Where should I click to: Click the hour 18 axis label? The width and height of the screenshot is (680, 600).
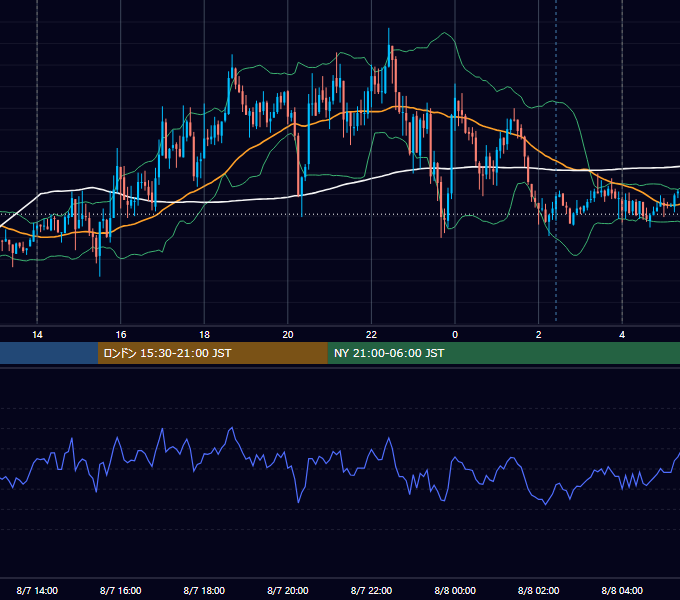[204, 335]
